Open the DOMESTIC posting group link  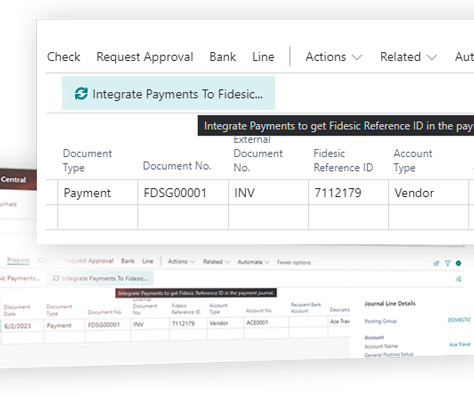point(459,320)
